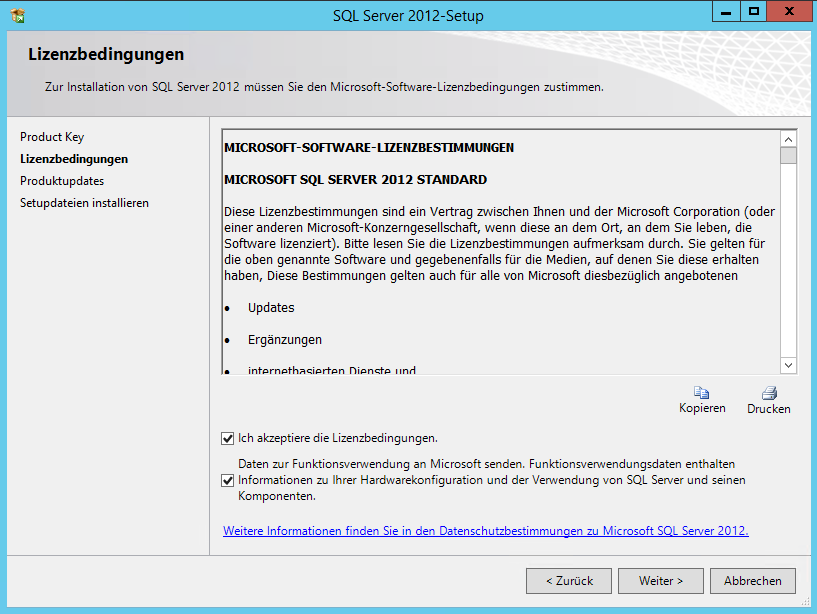
Task: Click the license text scrollbar down arrow
Action: point(788,366)
